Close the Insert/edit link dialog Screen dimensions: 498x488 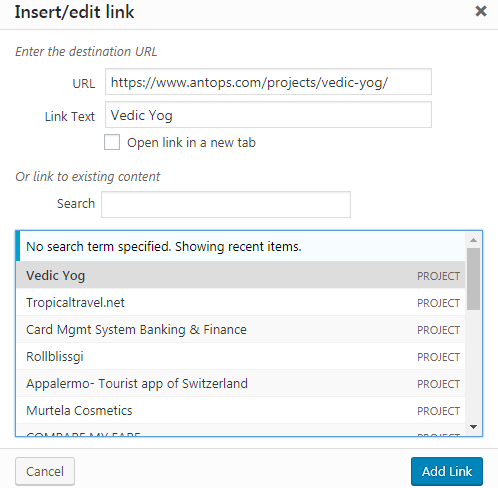coord(481,11)
